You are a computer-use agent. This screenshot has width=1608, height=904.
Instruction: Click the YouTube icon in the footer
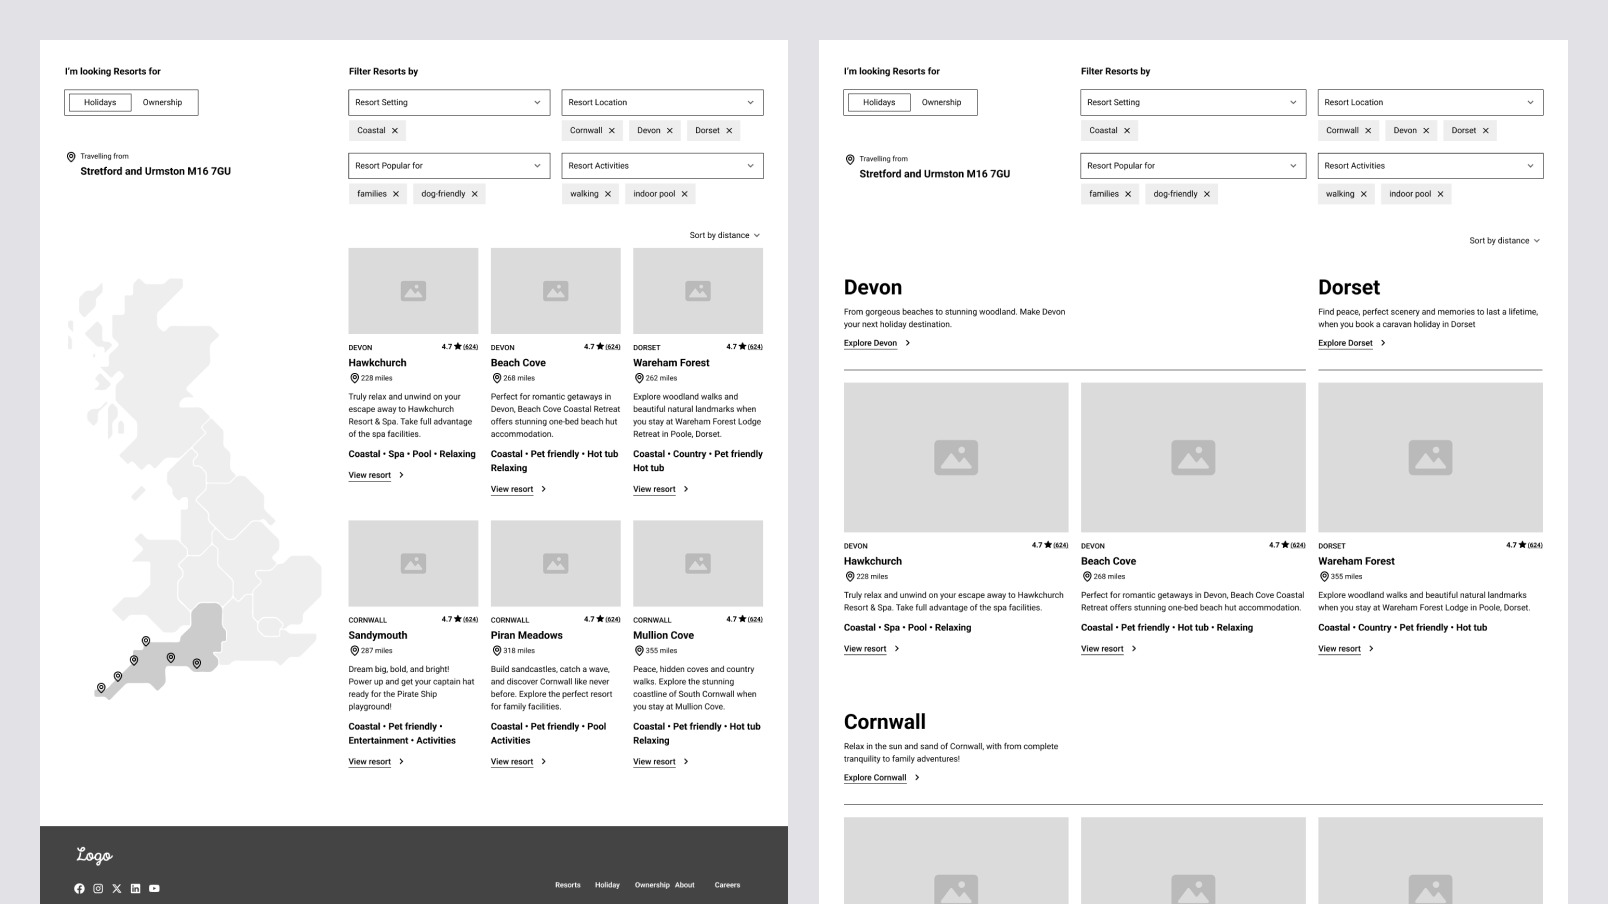(154, 888)
